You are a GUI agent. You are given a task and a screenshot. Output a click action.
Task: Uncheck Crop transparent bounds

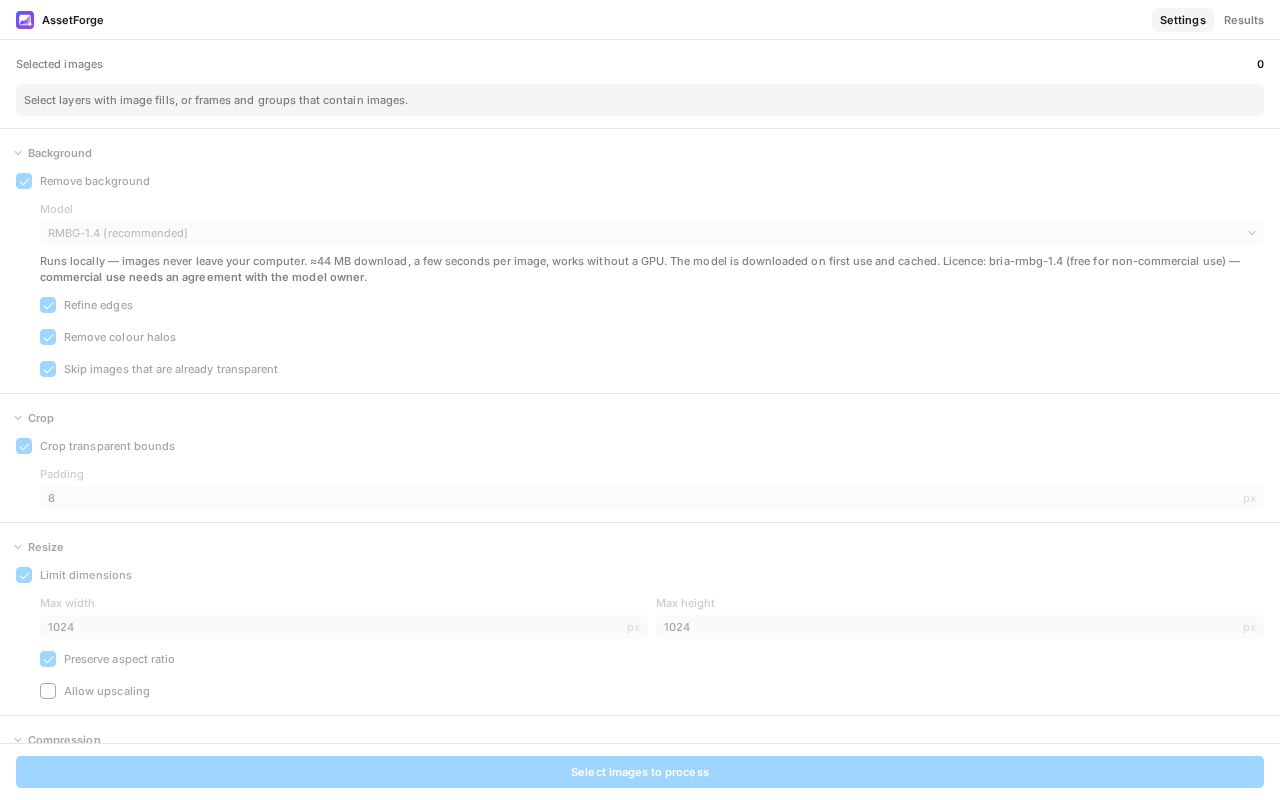tap(24, 446)
